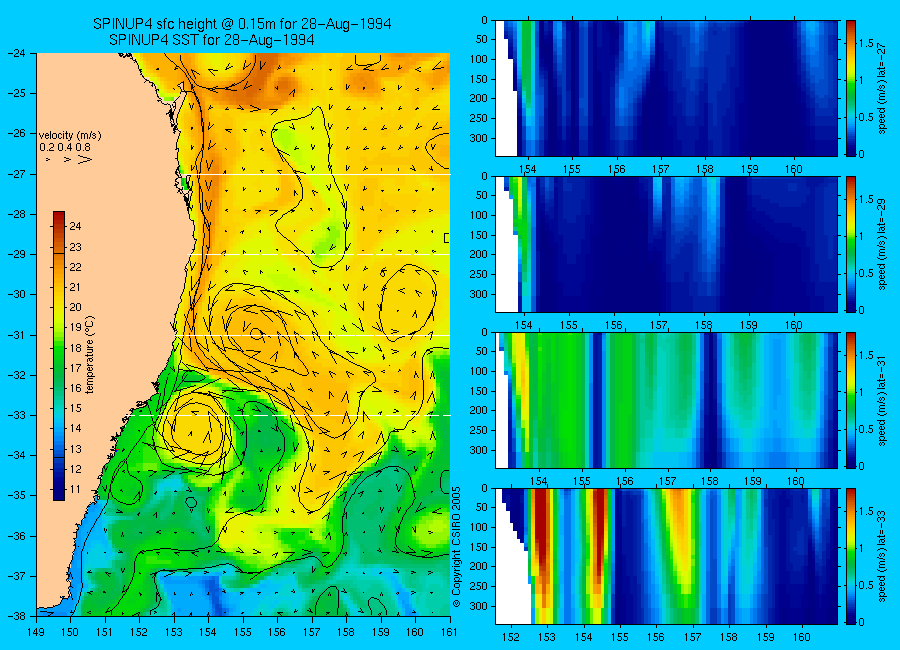900x650 pixels.
Task: Click the rotated "temperature (°C)" label
Action: 90,355
